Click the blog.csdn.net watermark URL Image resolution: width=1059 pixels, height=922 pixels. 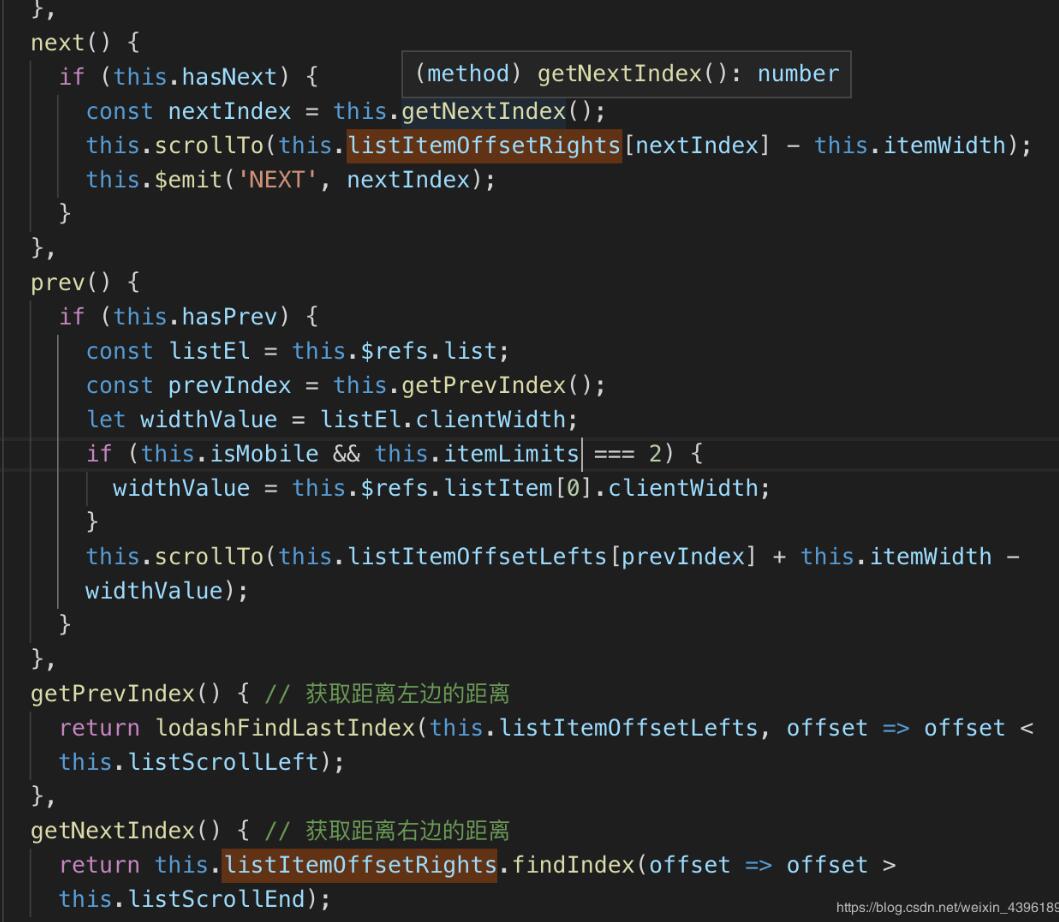[x=947, y=908]
